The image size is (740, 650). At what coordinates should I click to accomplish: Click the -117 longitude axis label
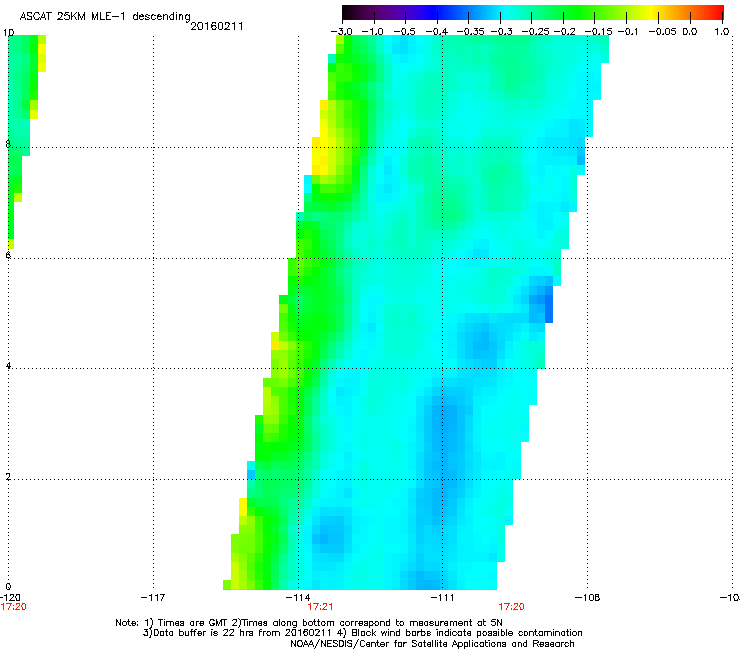153,598
